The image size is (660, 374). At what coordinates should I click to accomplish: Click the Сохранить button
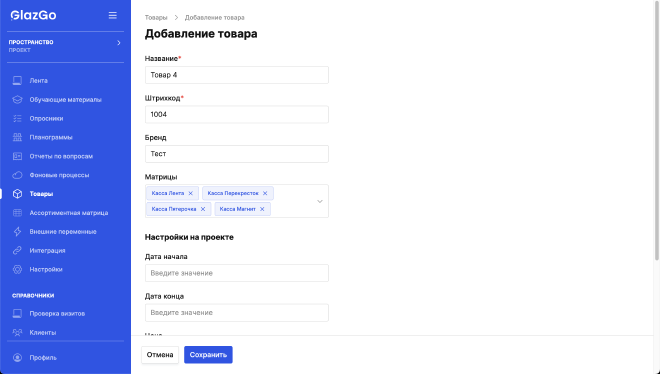point(208,355)
